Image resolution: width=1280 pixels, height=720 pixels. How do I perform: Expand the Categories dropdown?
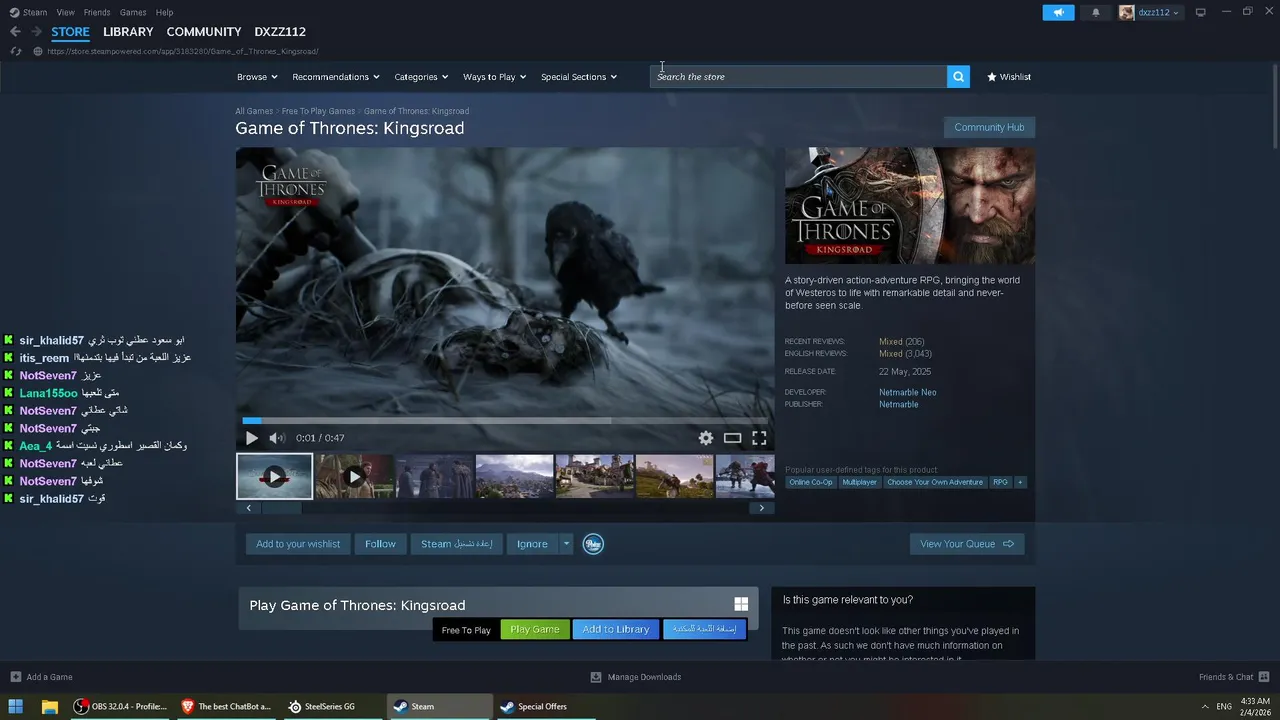(420, 77)
